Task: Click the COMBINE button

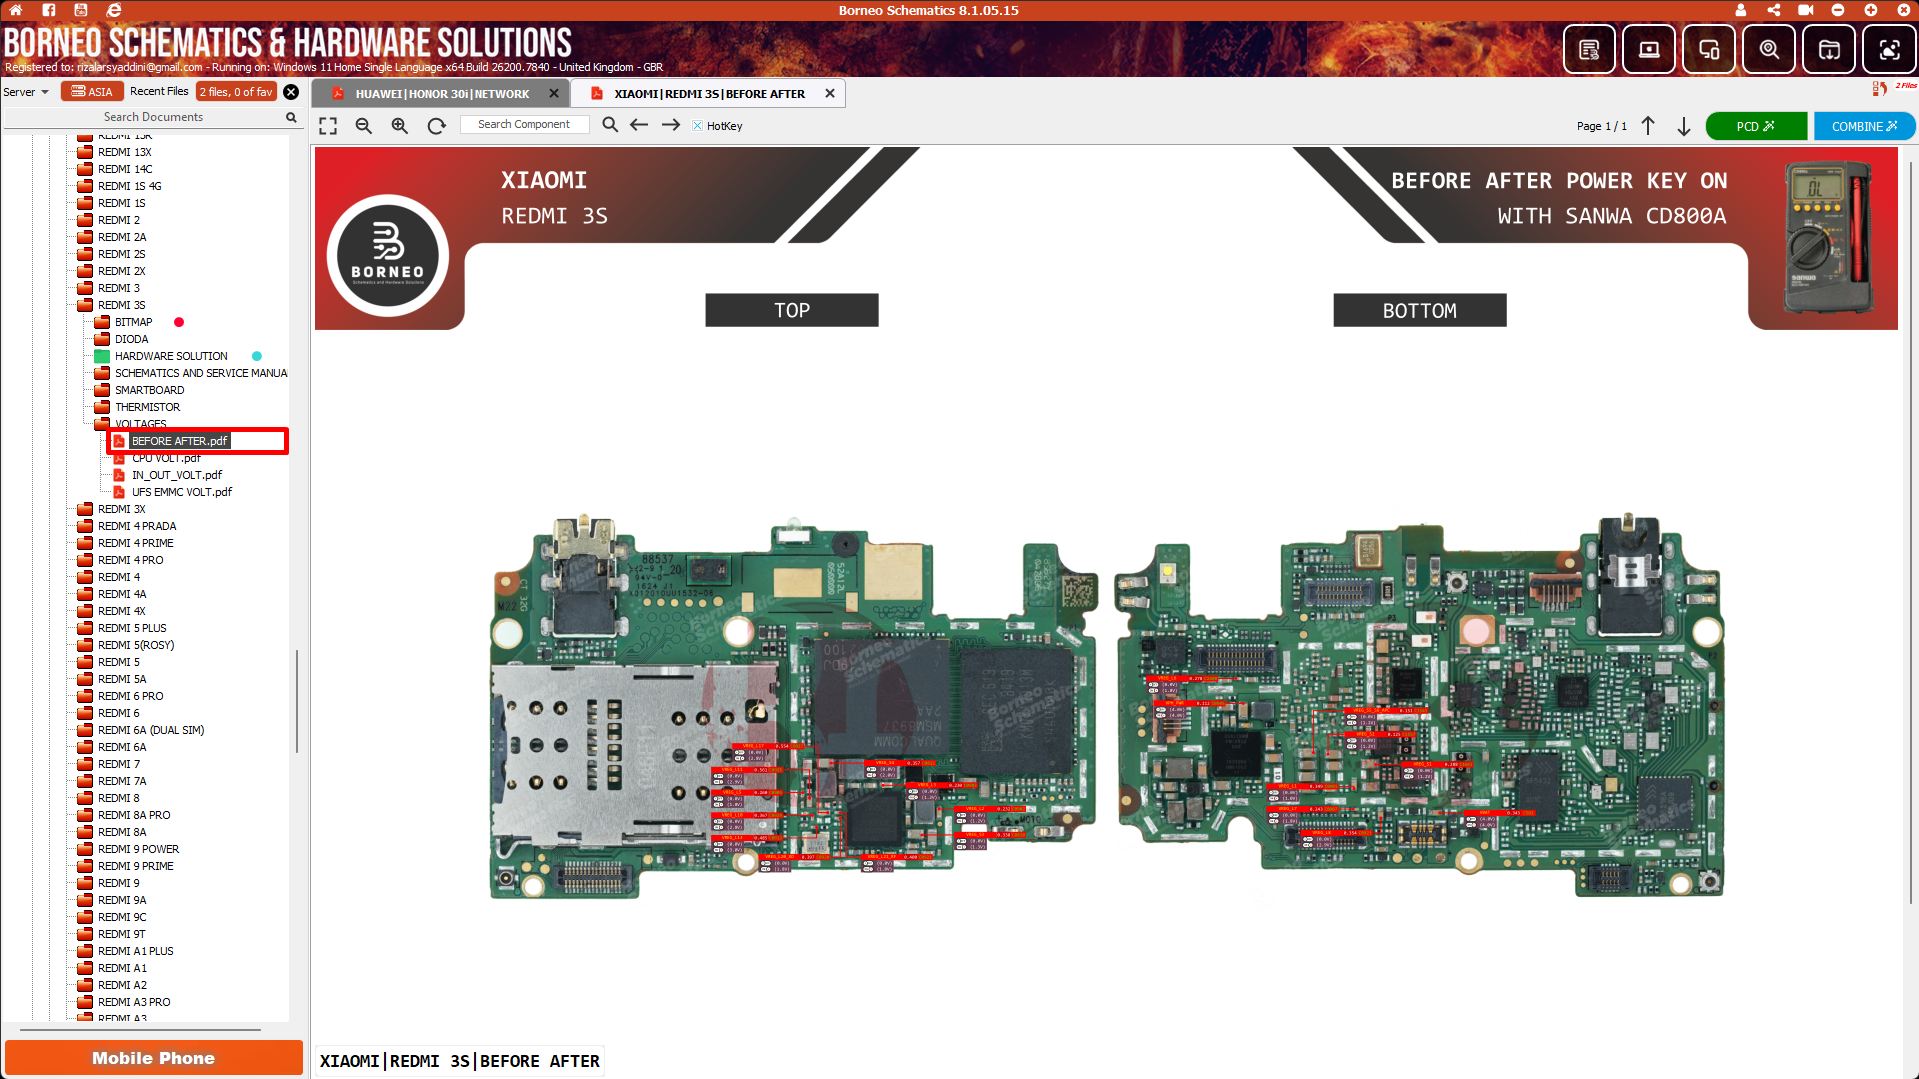Action: (1864, 126)
